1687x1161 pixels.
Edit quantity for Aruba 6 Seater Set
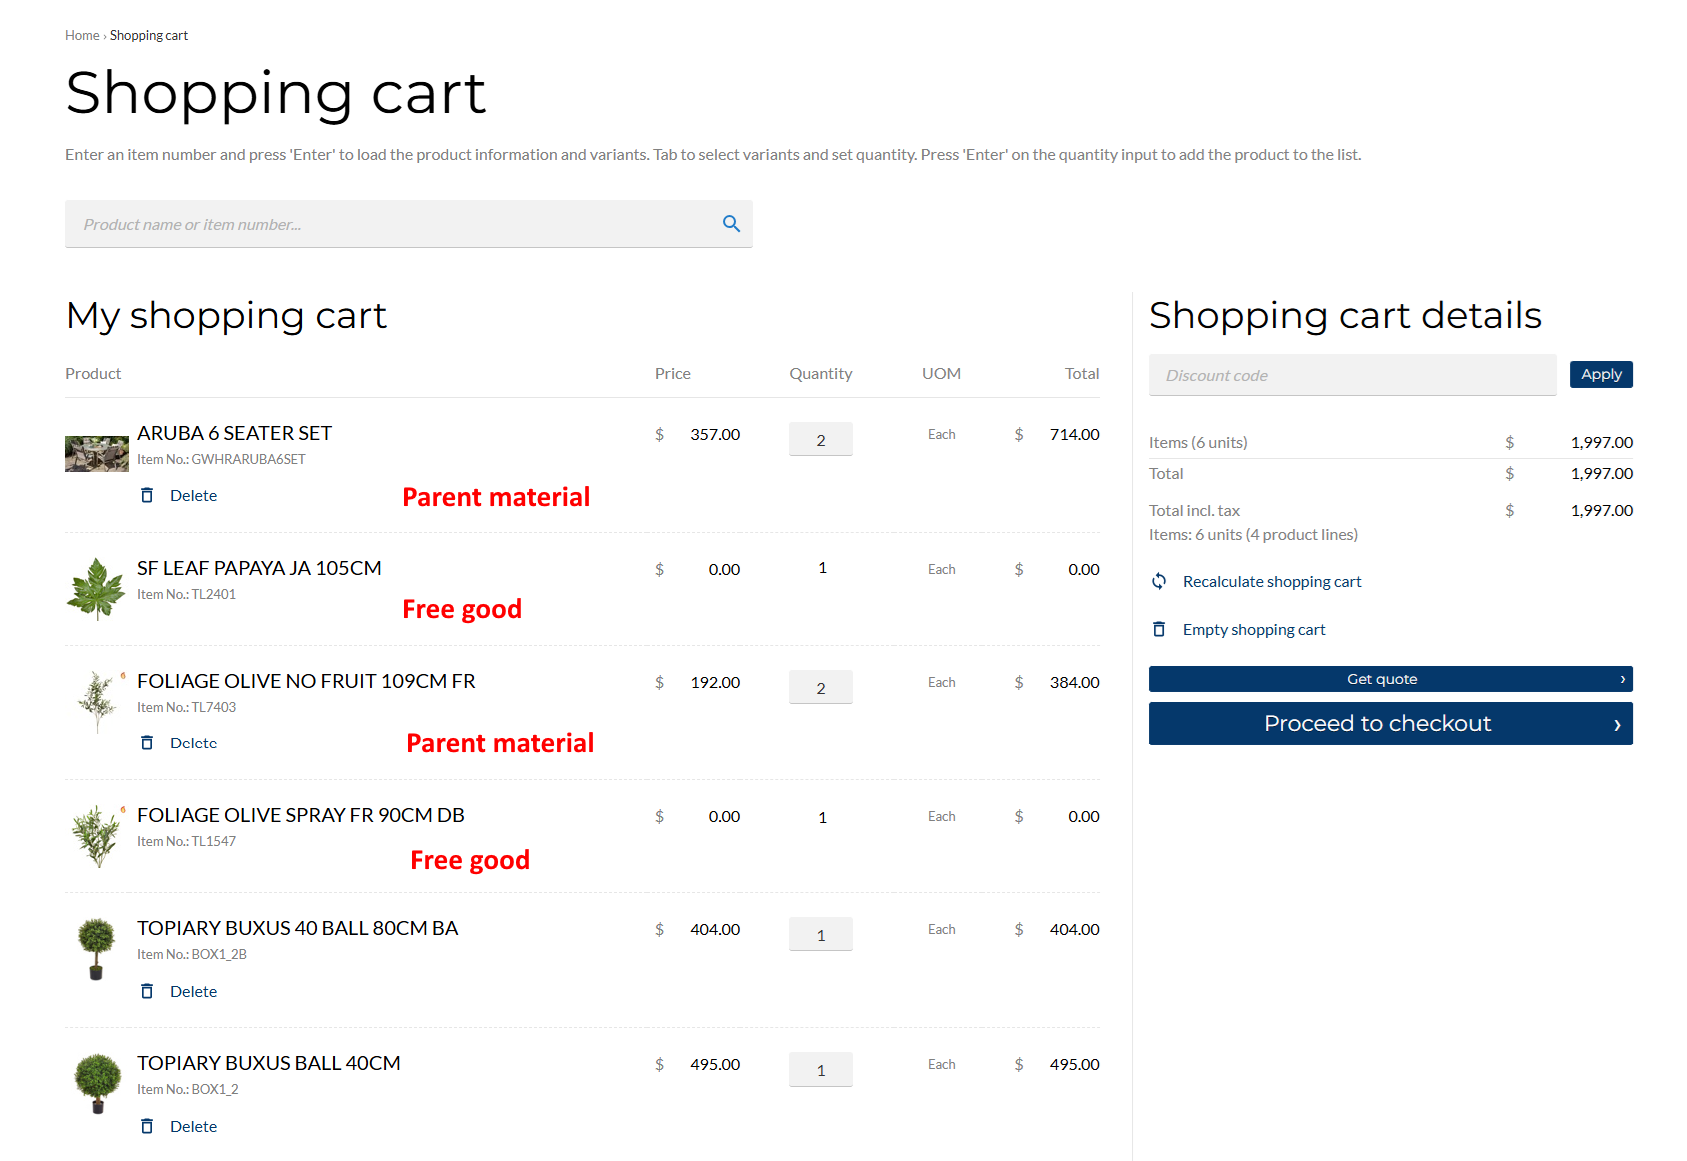(x=820, y=439)
